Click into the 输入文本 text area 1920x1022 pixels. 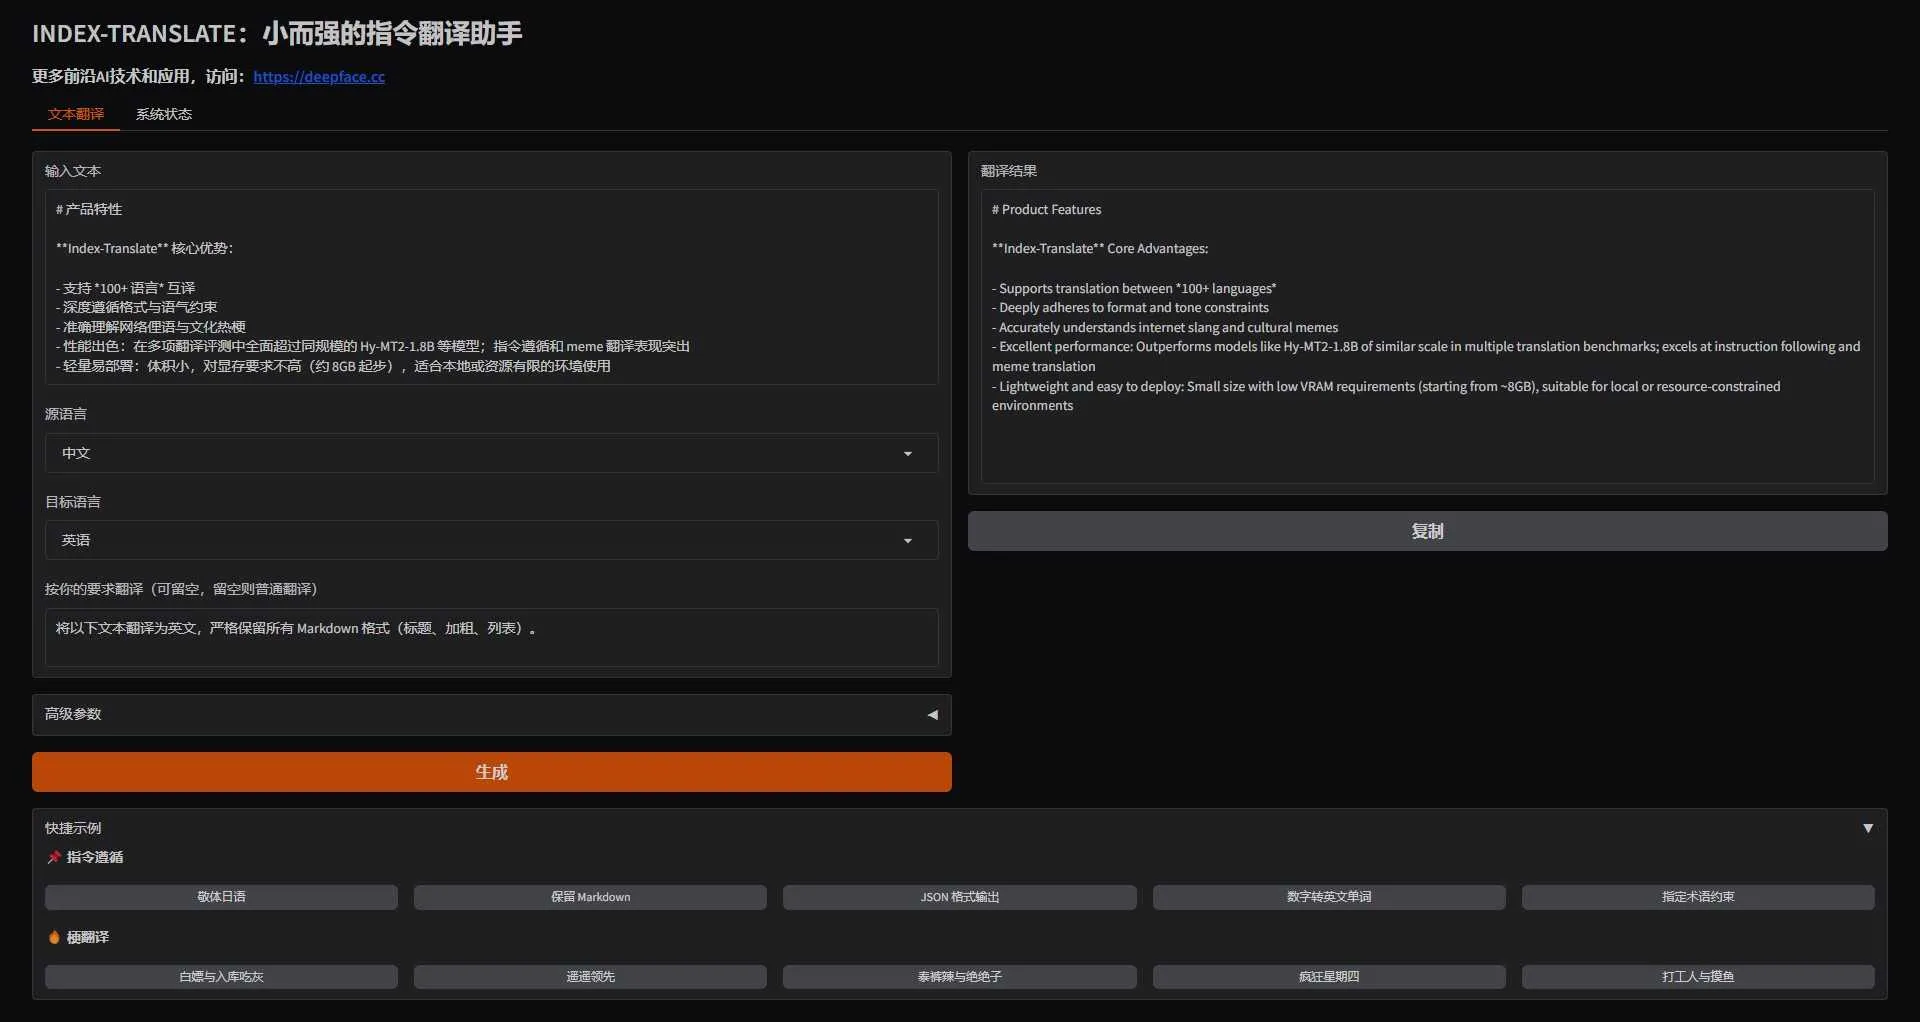pos(491,287)
